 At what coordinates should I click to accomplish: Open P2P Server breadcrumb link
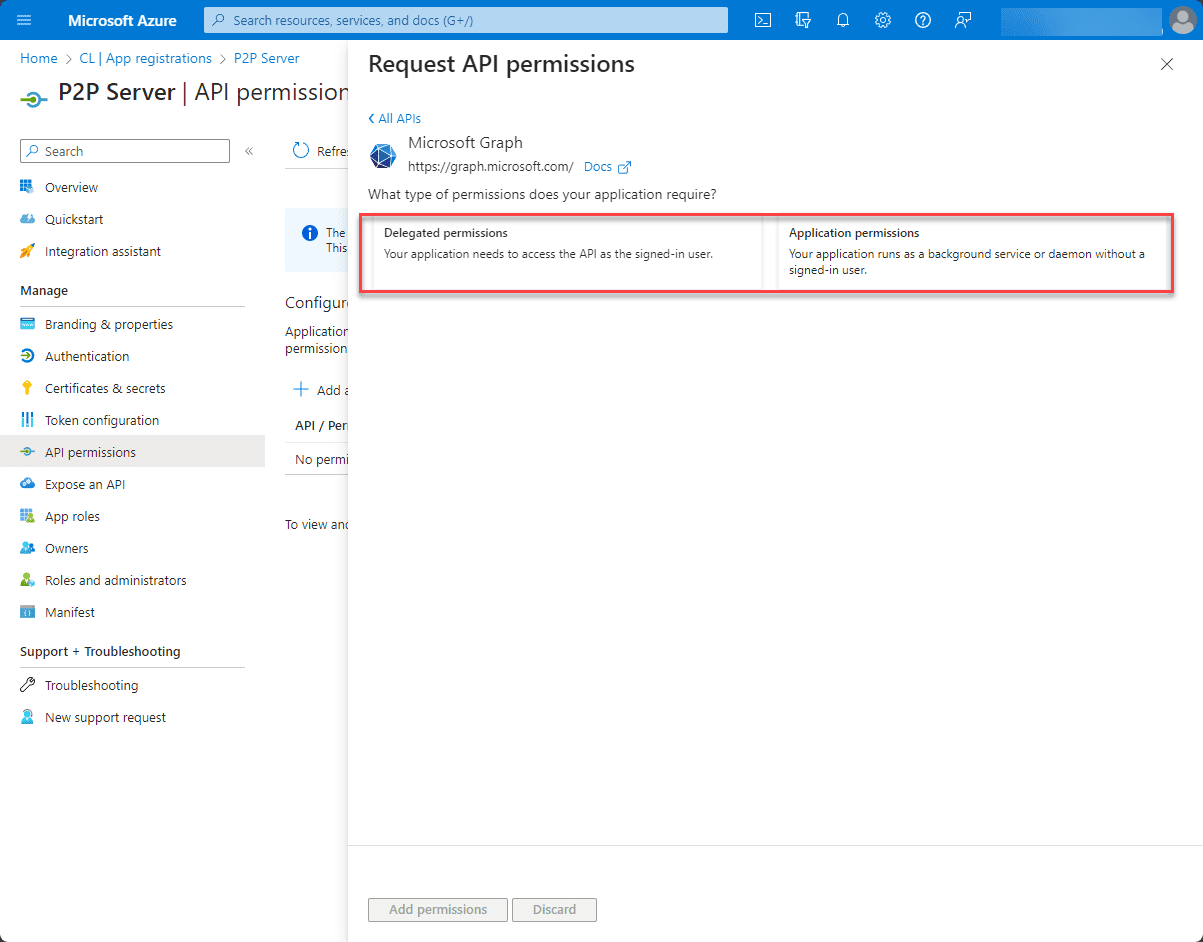point(267,58)
